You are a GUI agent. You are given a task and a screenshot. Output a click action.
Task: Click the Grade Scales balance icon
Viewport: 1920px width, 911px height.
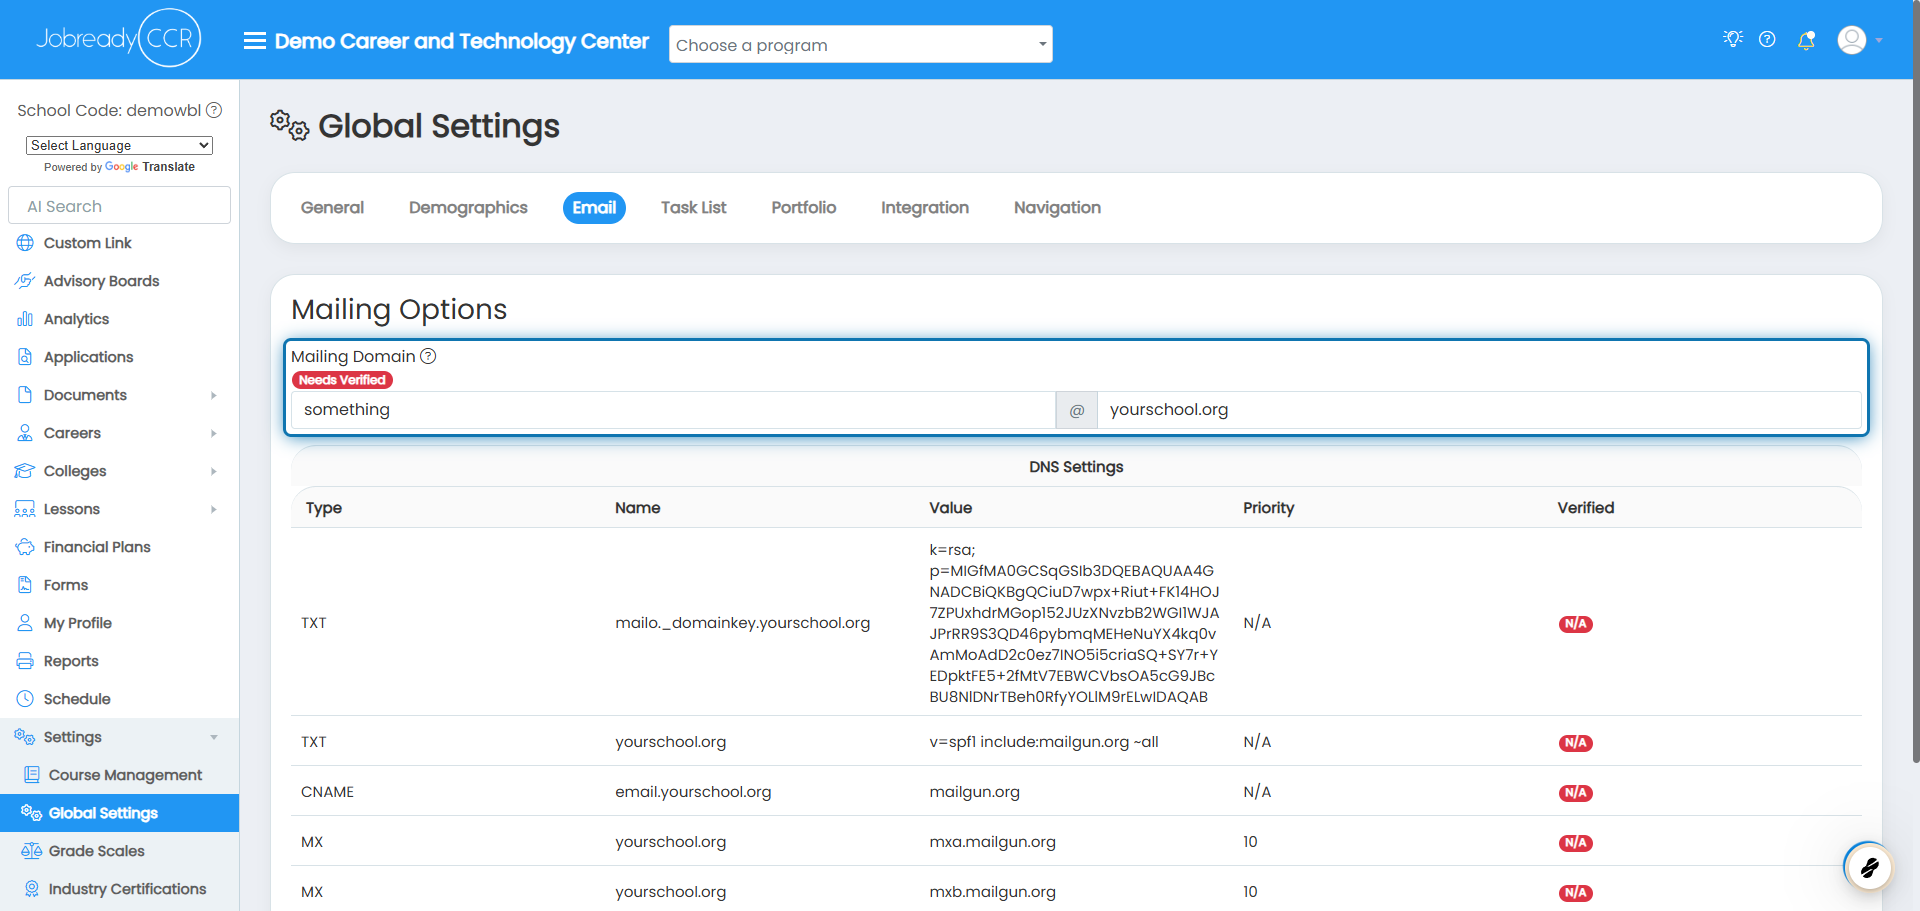[31, 851]
